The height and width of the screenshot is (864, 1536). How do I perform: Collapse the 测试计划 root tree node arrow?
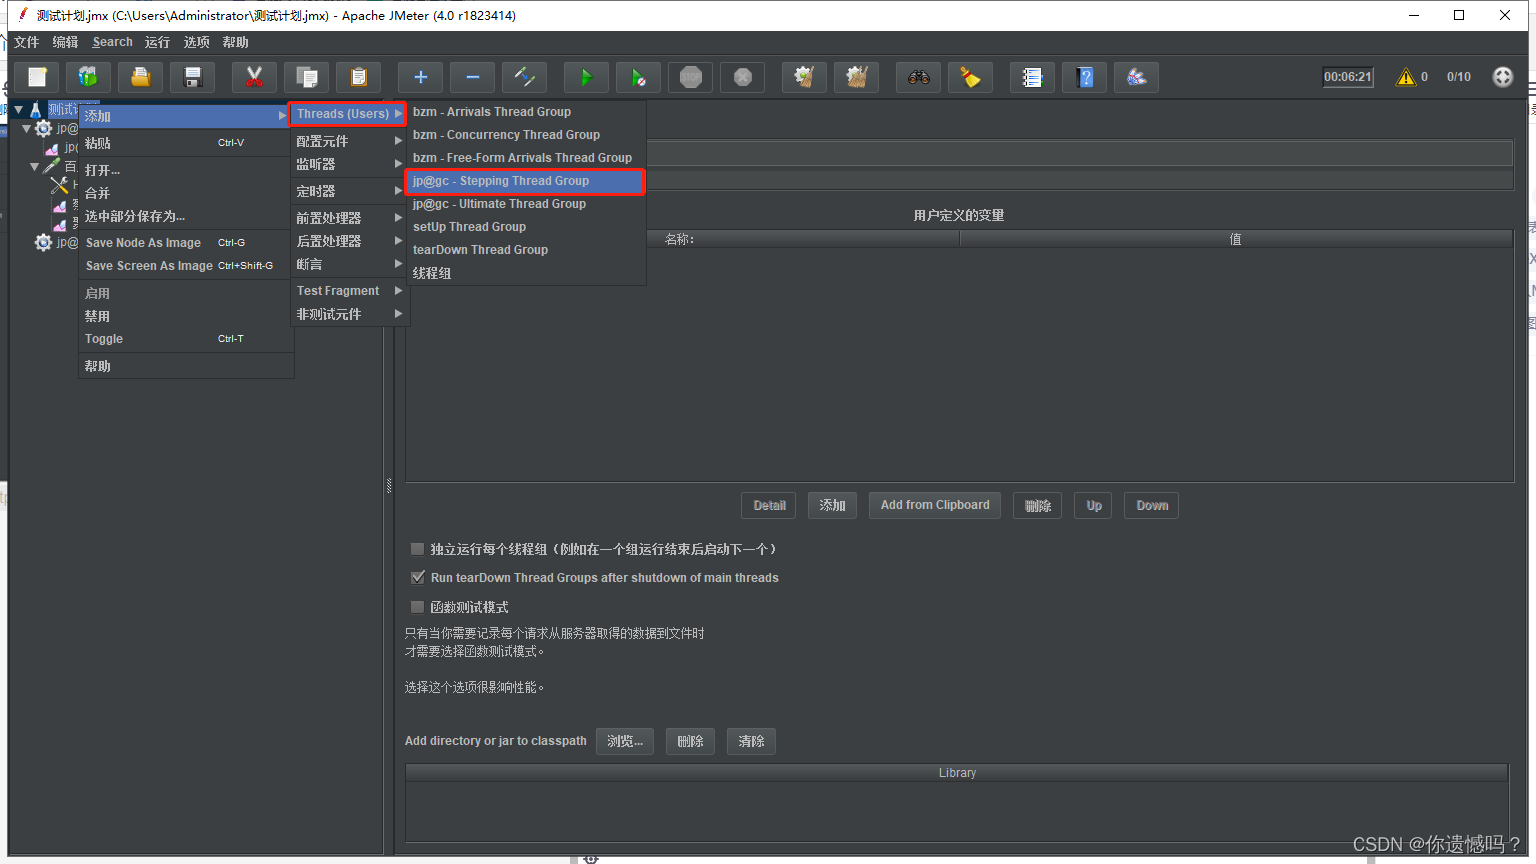point(18,109)
